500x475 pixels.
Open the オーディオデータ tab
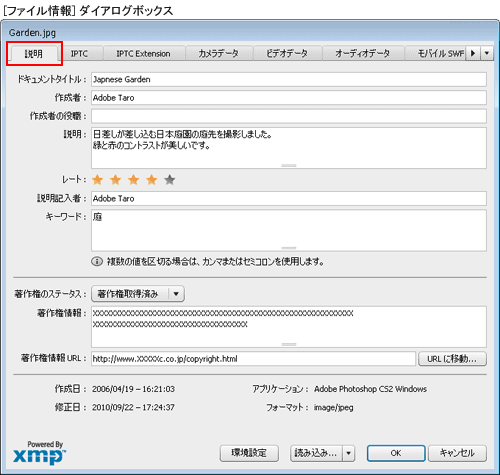(363, 53)
